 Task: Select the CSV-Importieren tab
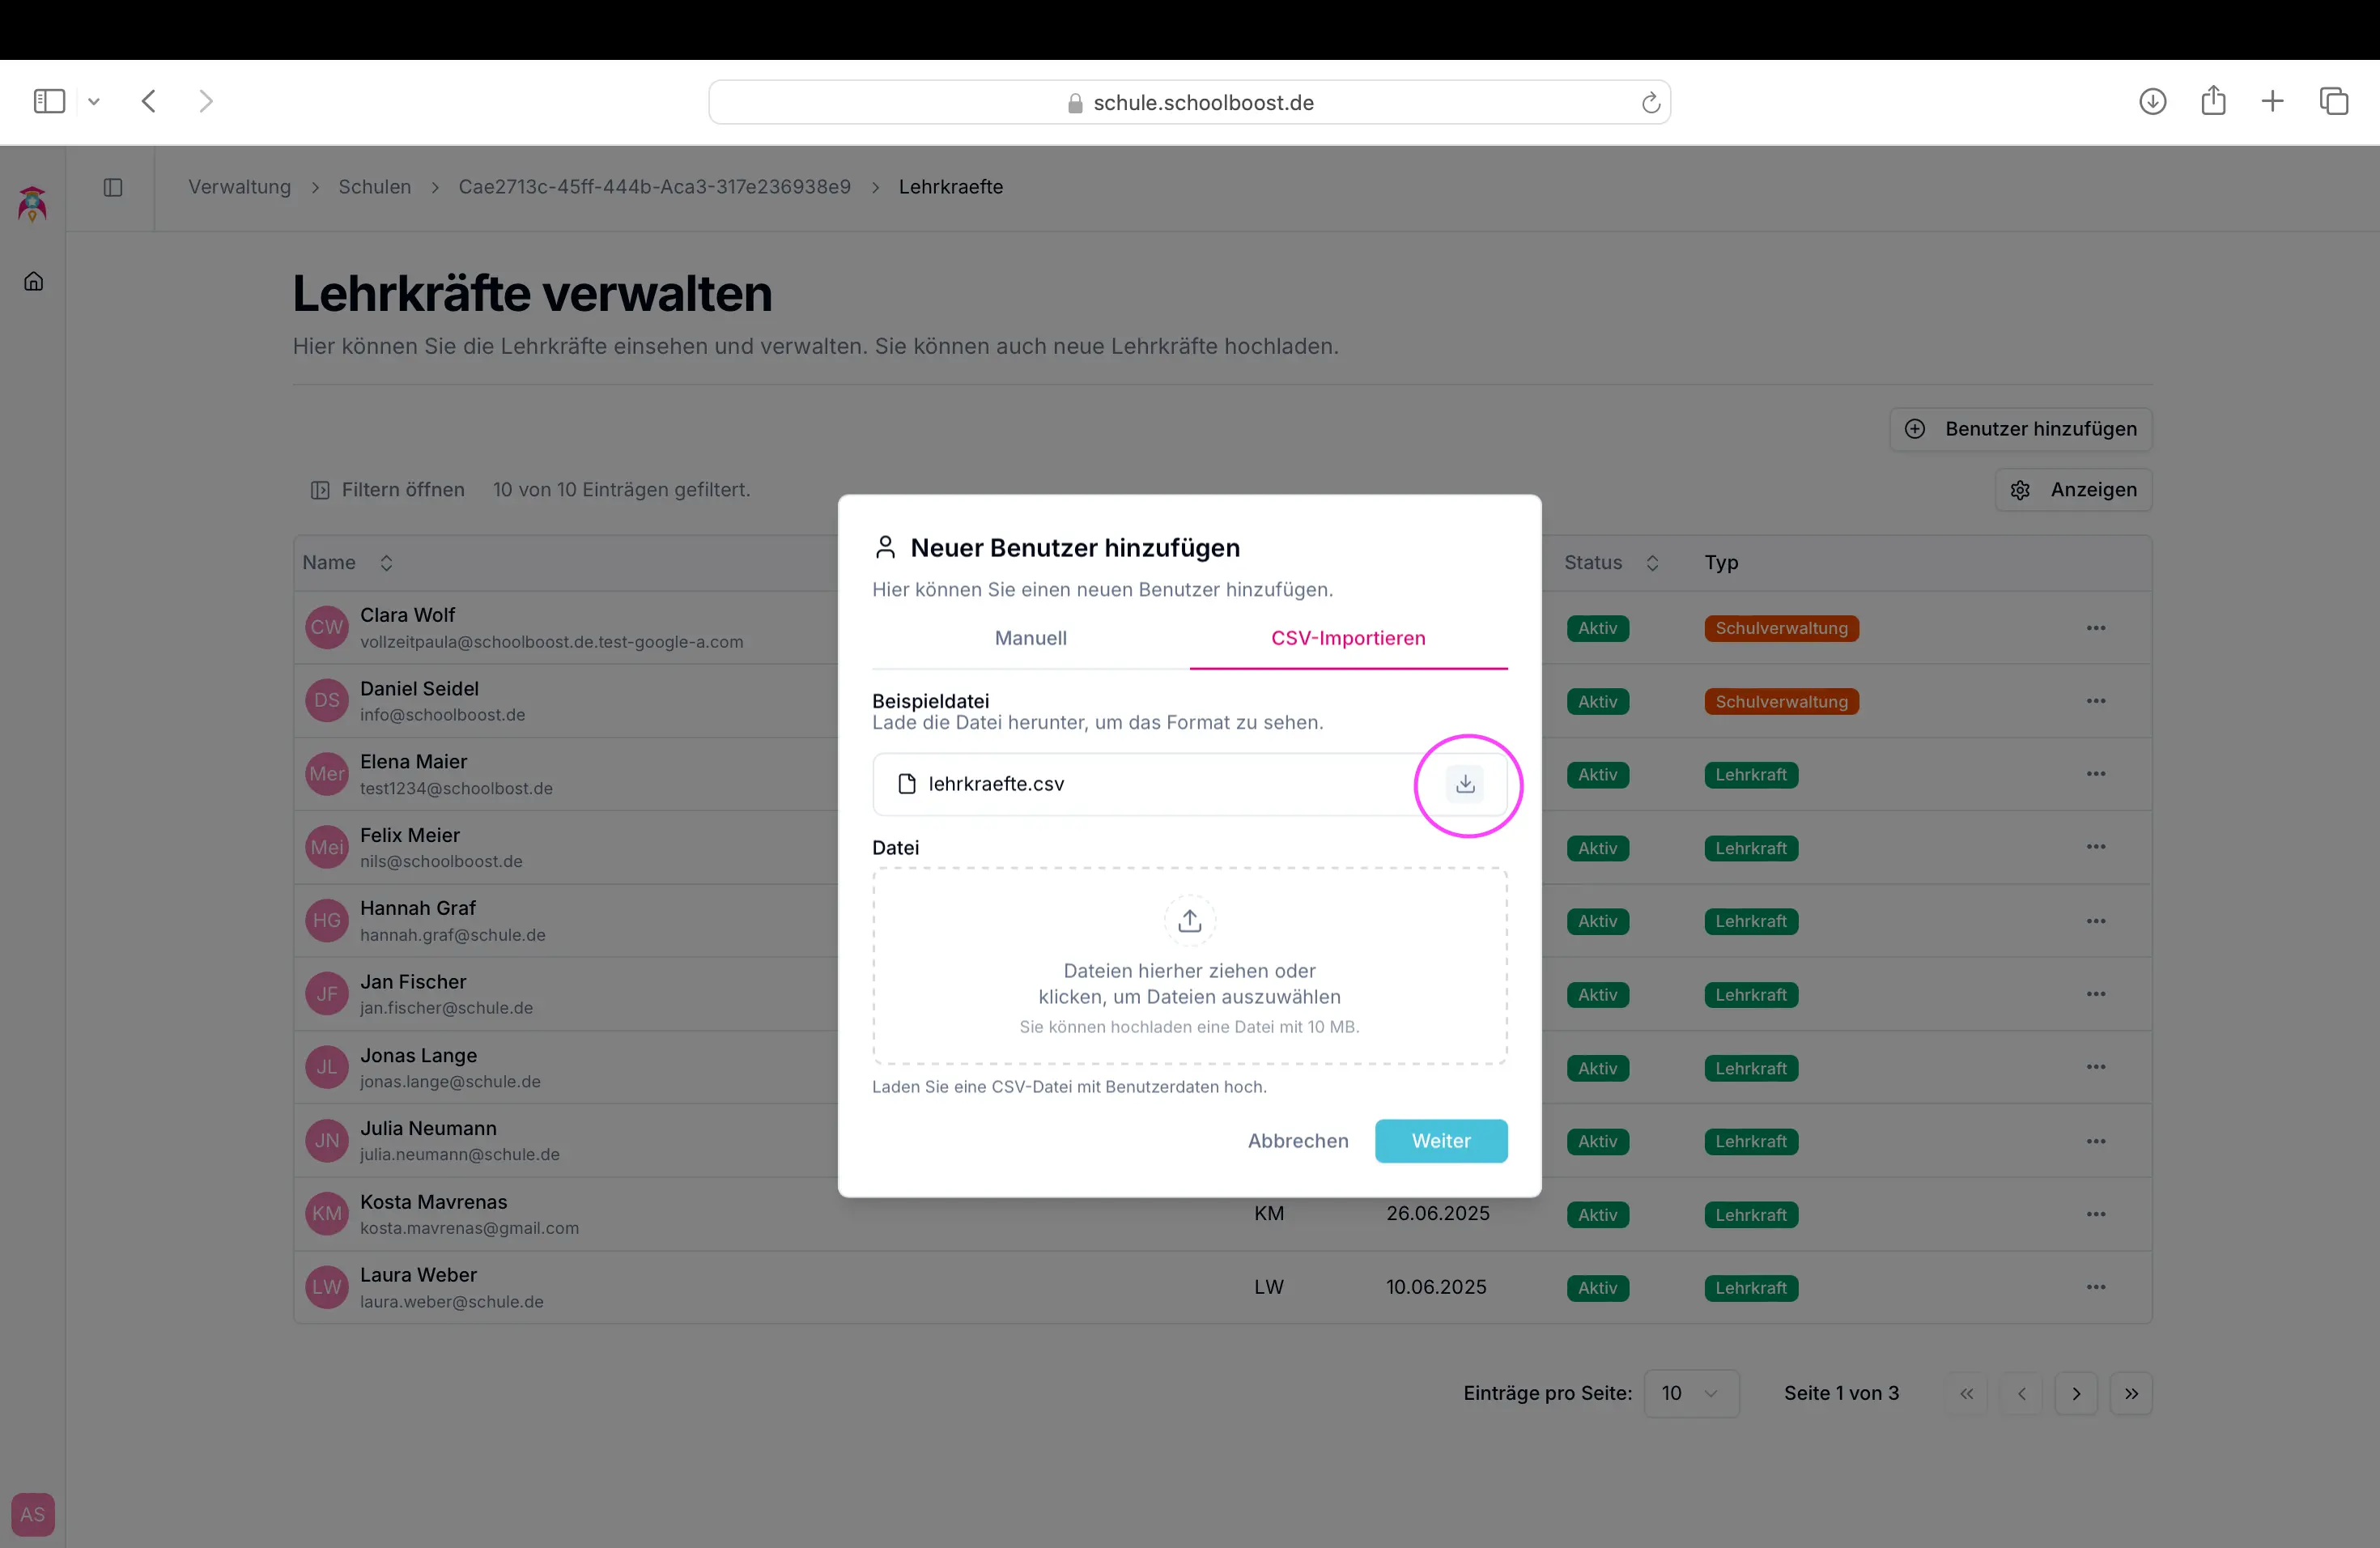pyautogui.click(x=1347, y=638)
